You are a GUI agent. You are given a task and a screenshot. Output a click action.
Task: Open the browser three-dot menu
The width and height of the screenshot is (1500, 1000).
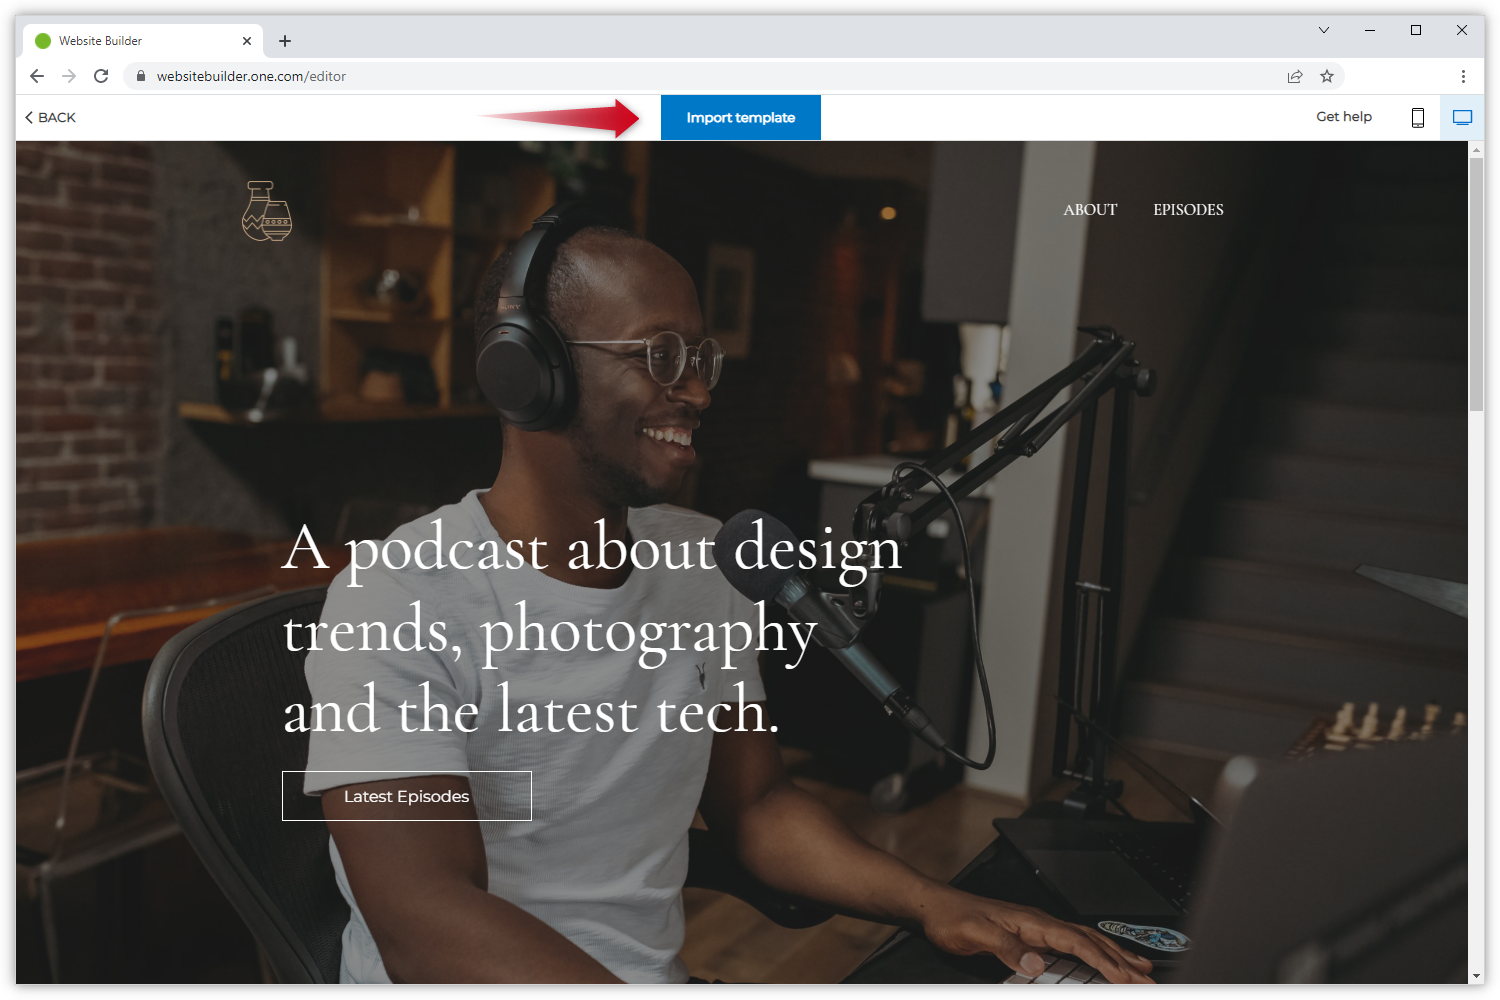[1463, 76]
